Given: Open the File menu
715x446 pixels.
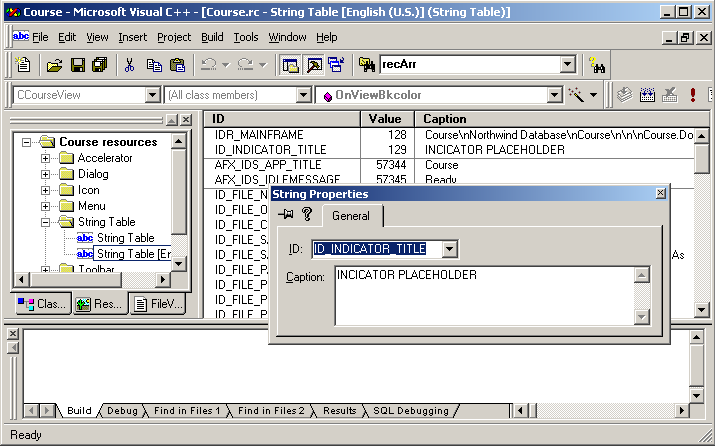Looking at the screenshot, I should (40, 37).
